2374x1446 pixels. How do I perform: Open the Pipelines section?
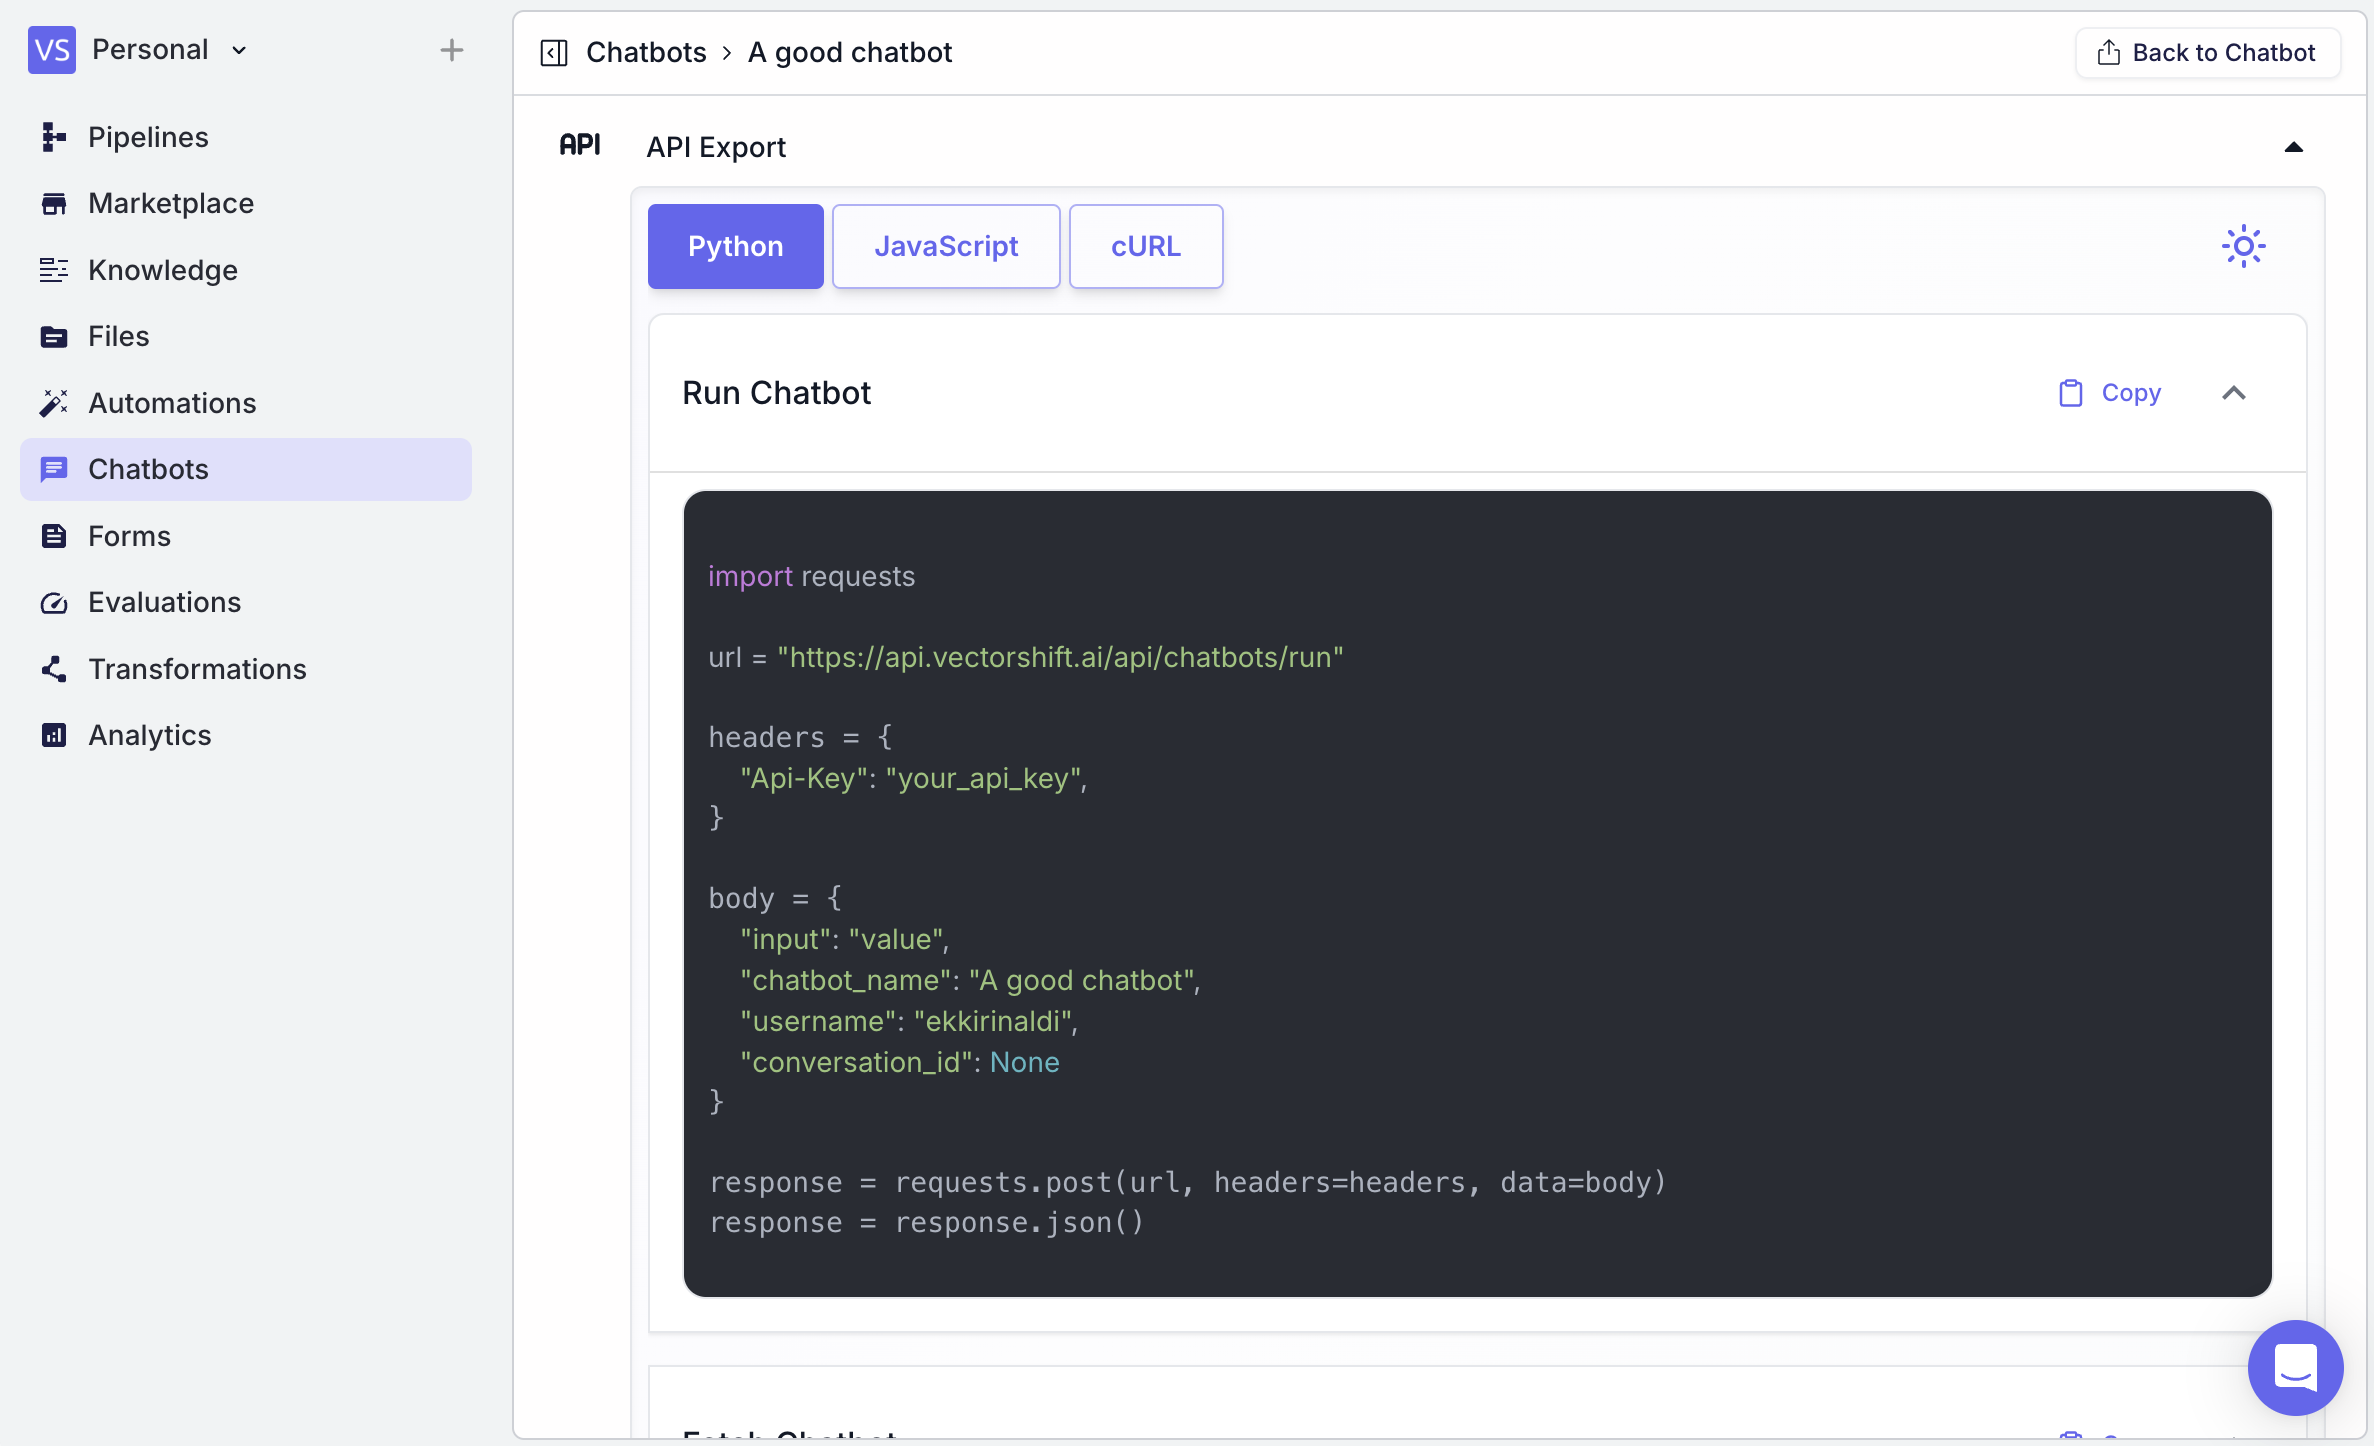click(148, 137)
